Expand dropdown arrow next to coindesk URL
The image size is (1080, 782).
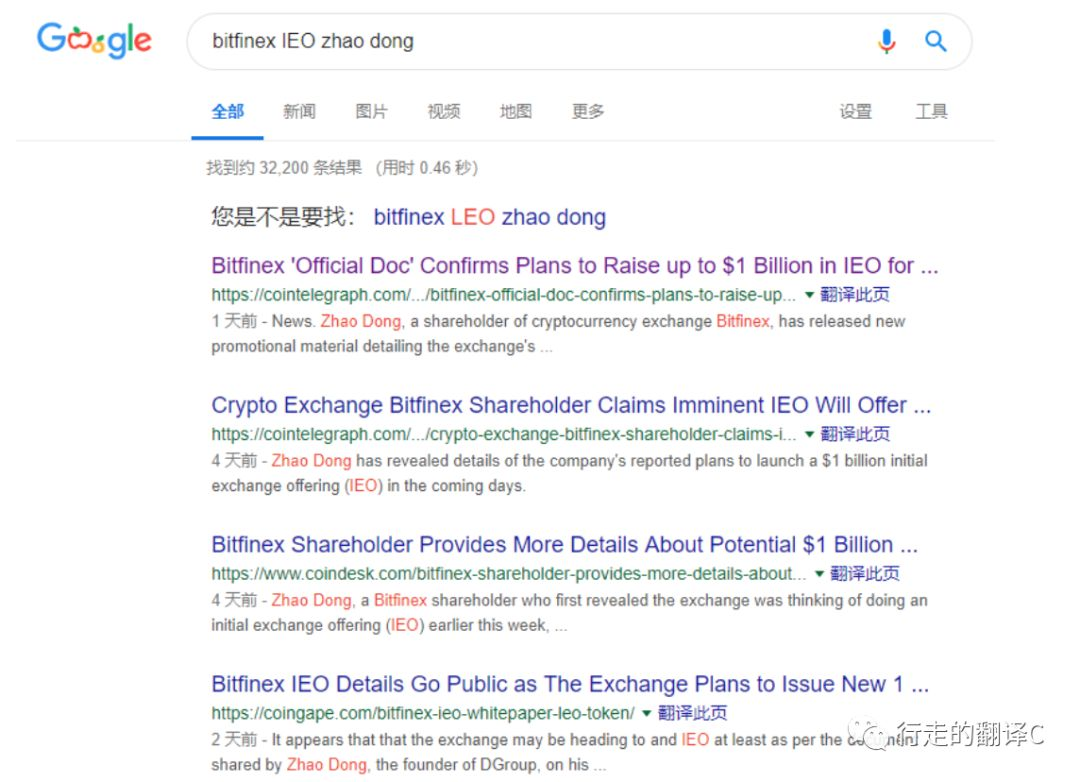[x=820, y=574]
